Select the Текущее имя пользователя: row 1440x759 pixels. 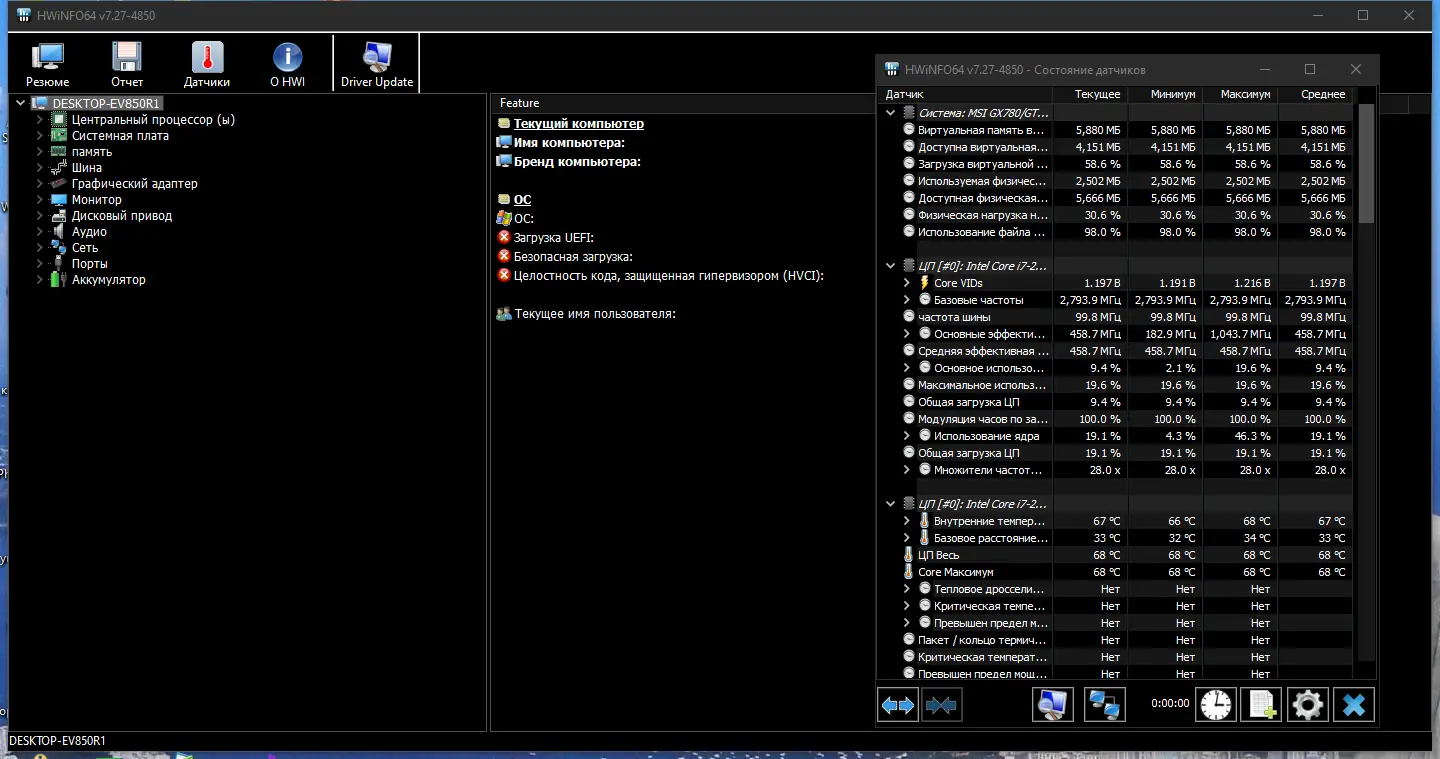pyautogui.click(x=595, y=314)
